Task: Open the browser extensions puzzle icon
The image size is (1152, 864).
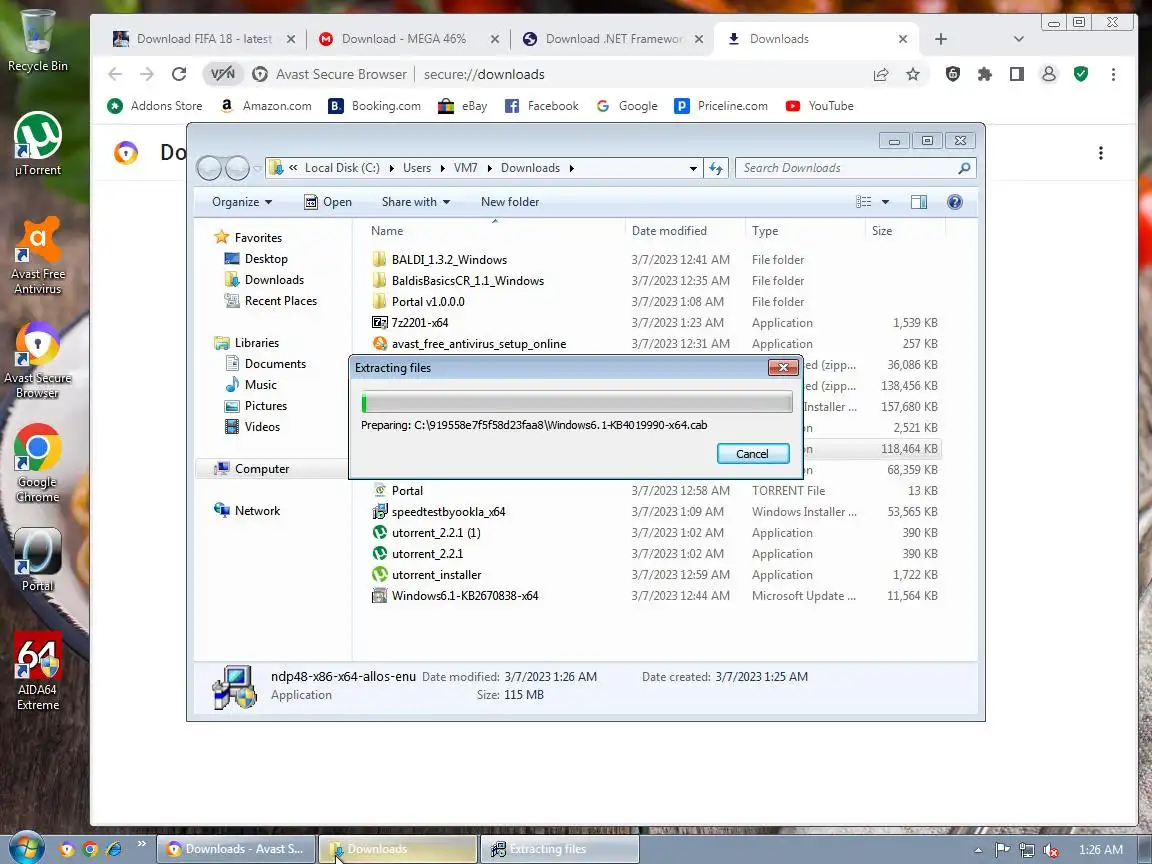Action: pyautogui.click(x=984, y=74)
